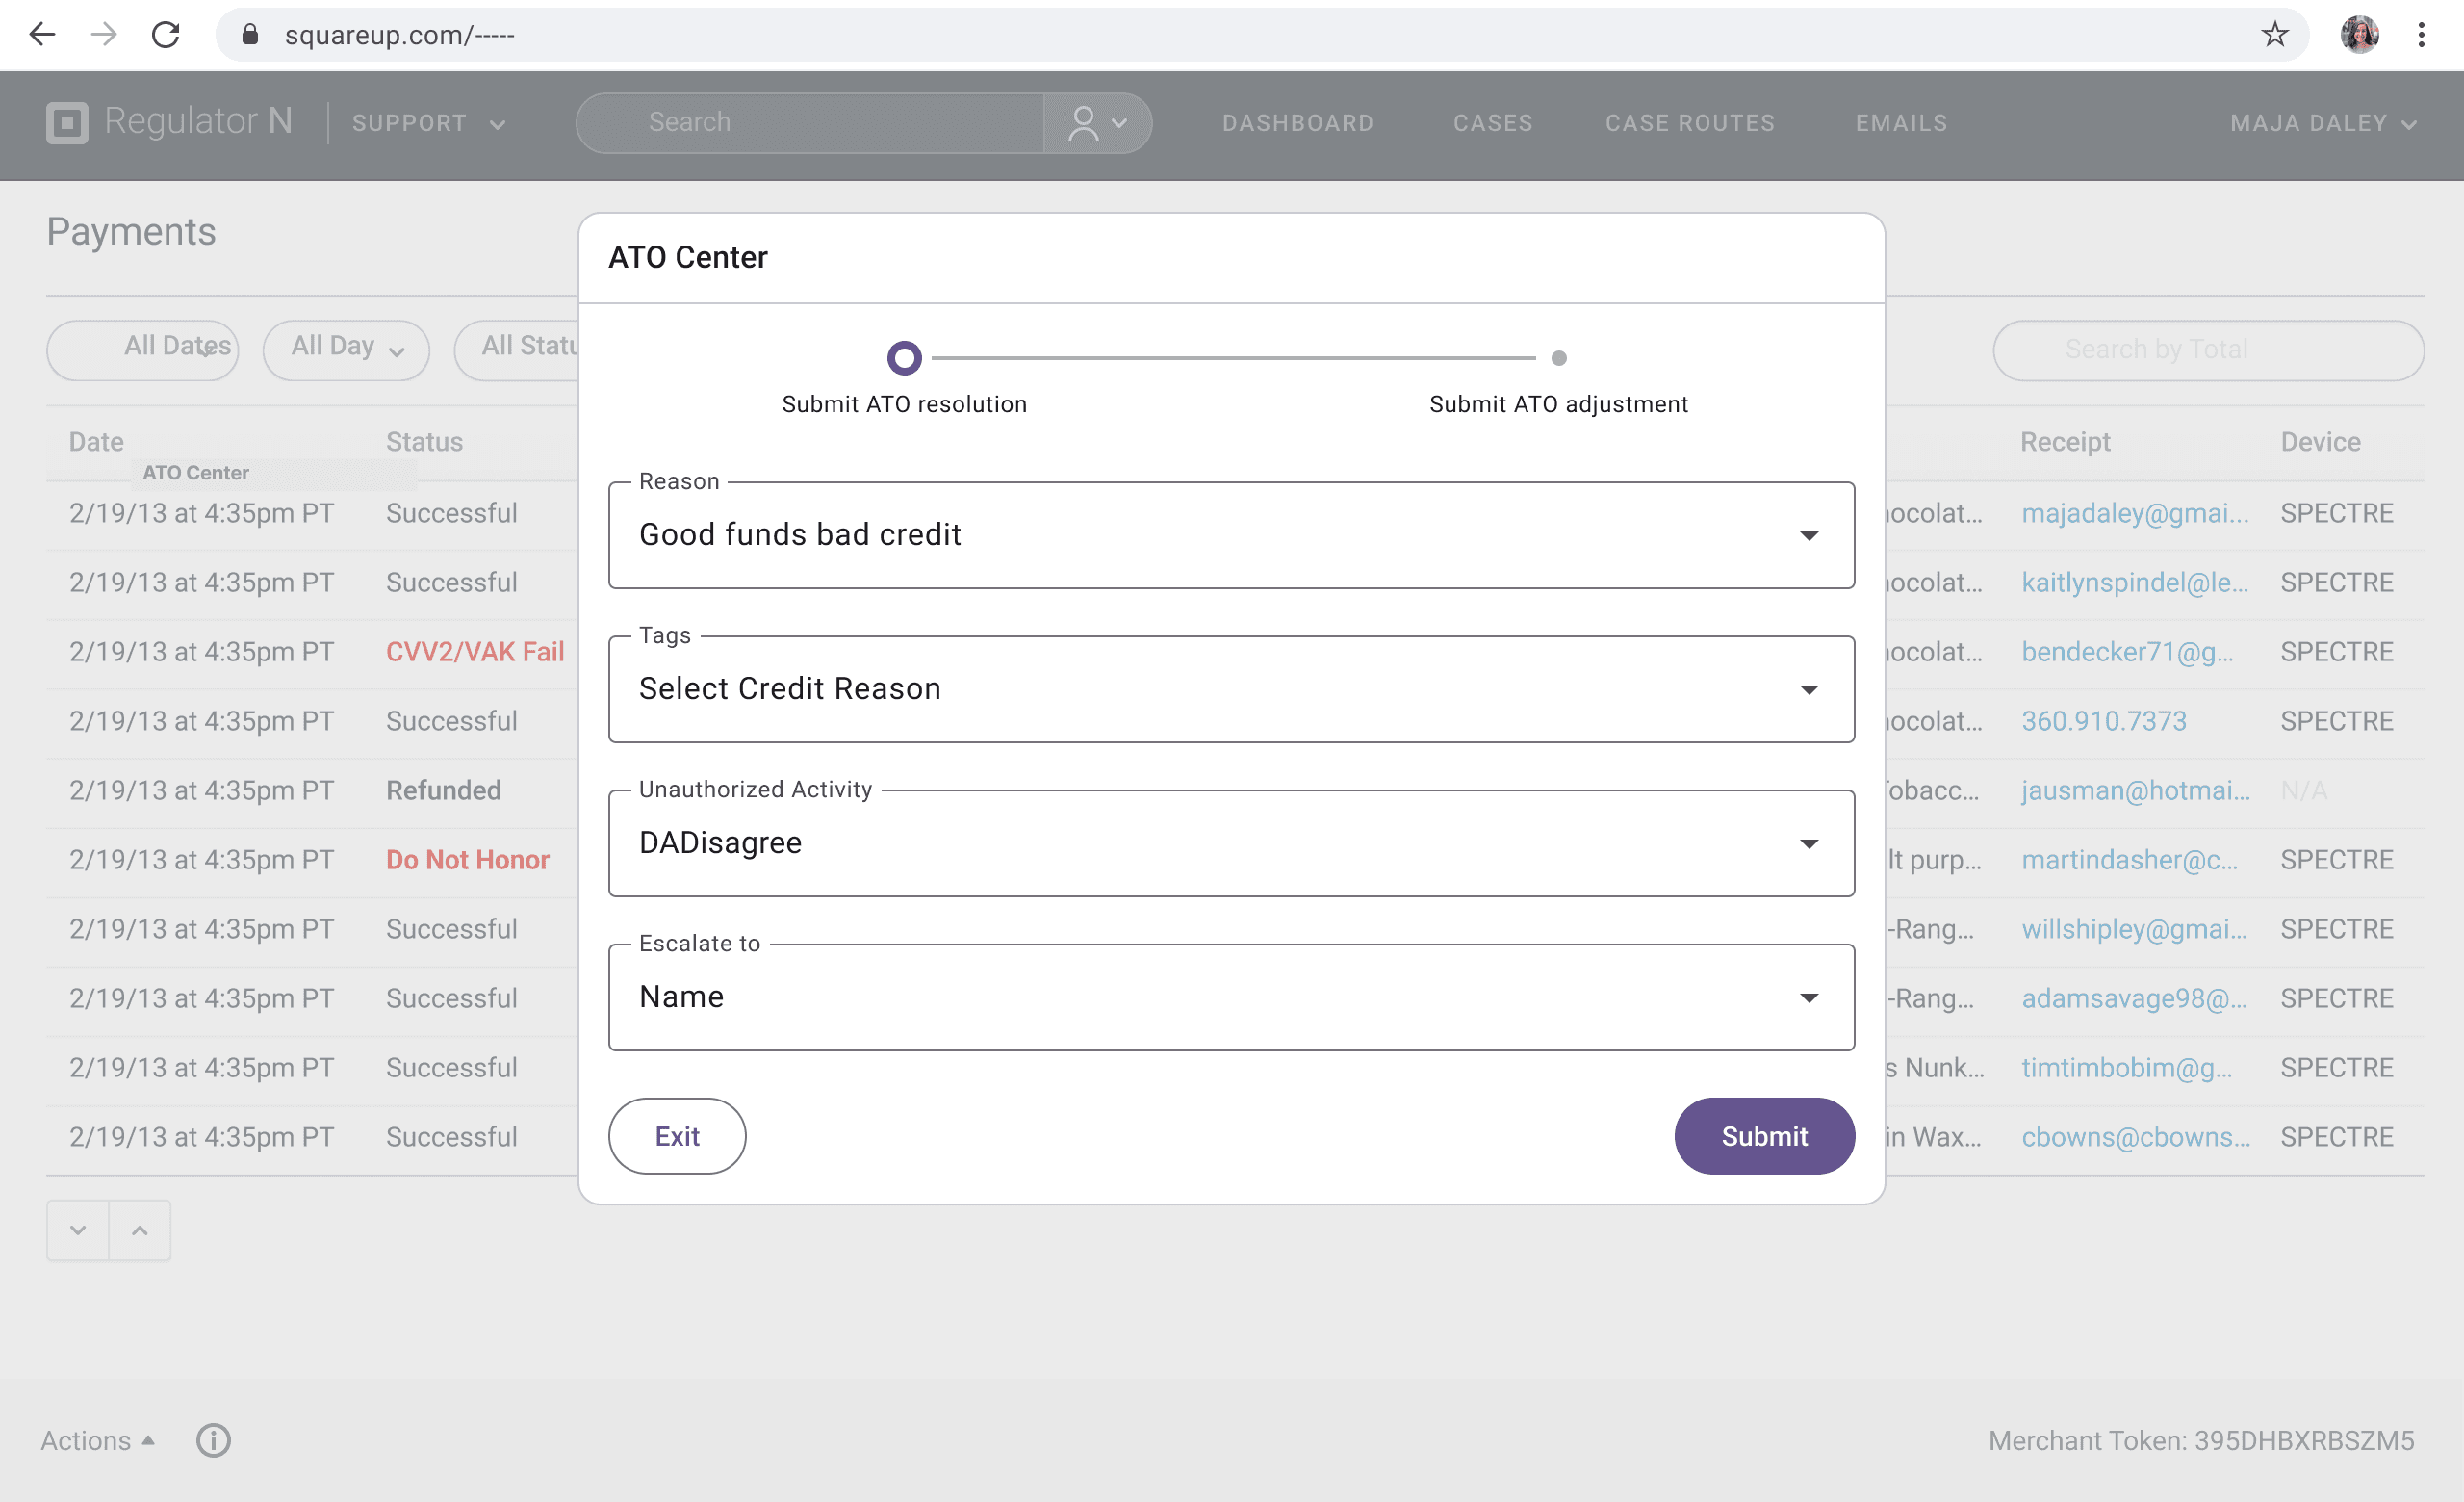Open the Unauthorized Activity dropdown

click(x=1231, y=843)
